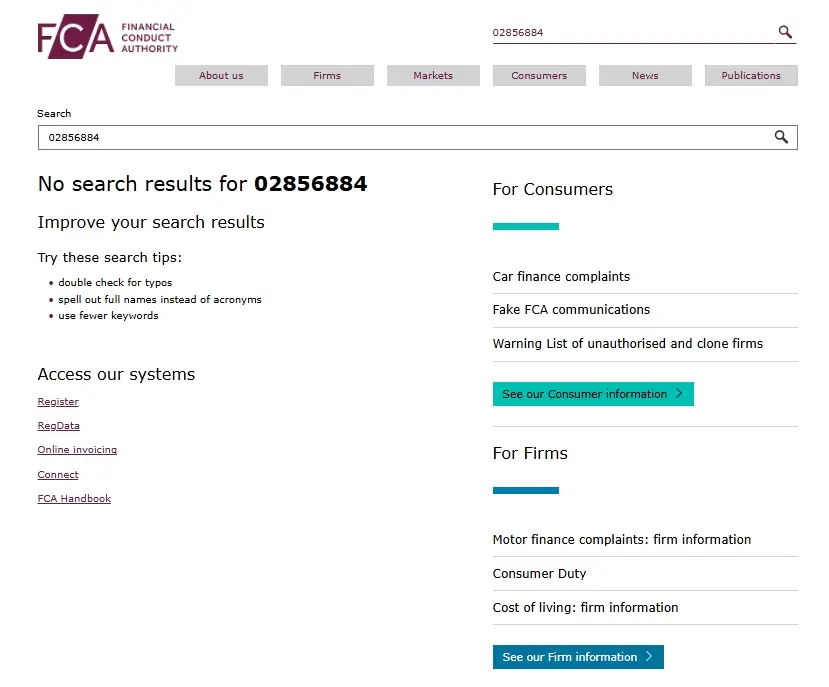This screenshot has height=687, width=829.
Task: Click the See our Firm information button
Action: [x=578, y=657]
